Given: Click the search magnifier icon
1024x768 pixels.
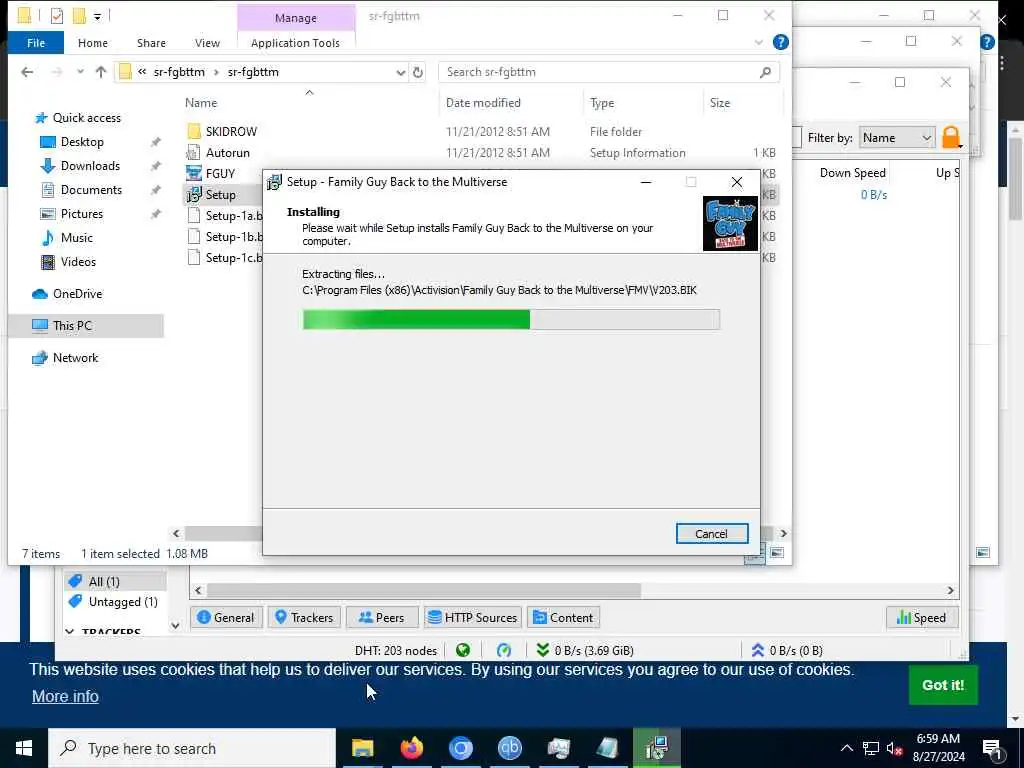Looking at the screenshot, I should pos(765,72).
